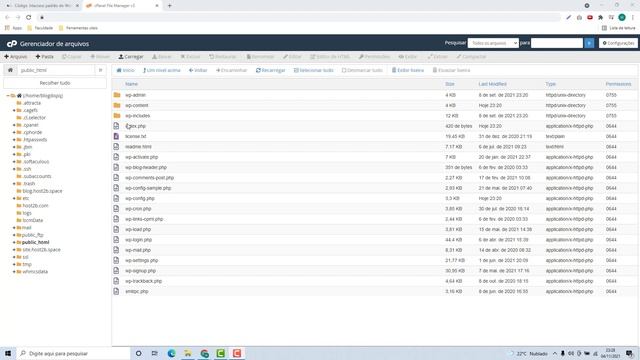Open the search scope dropdown Todos os arquivos
The height and width of the screenshot is (360, 640).
coord(493,43)
